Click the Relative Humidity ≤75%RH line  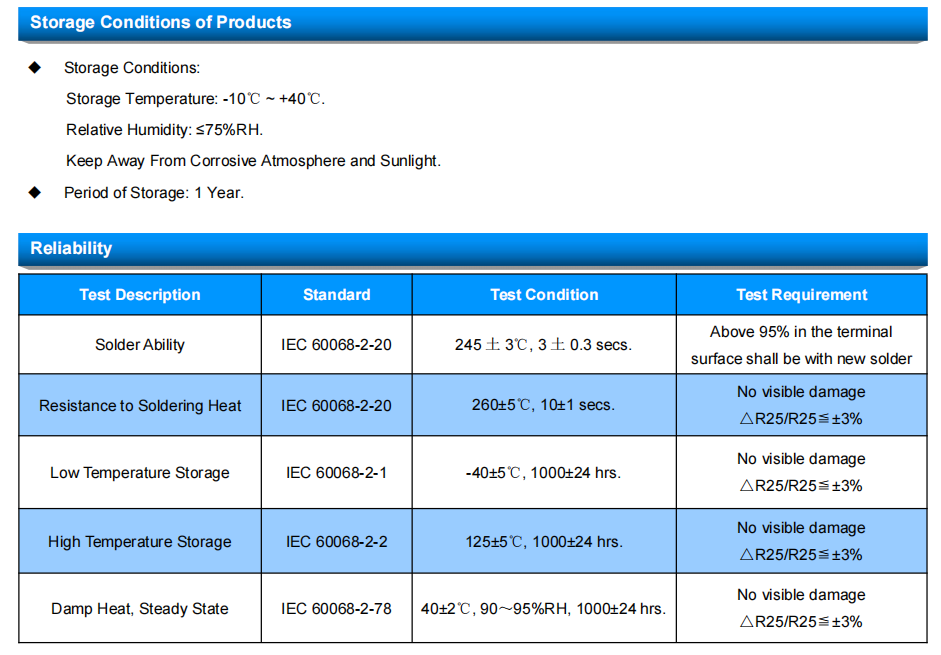pyautogui.click(x=164, y=130)
